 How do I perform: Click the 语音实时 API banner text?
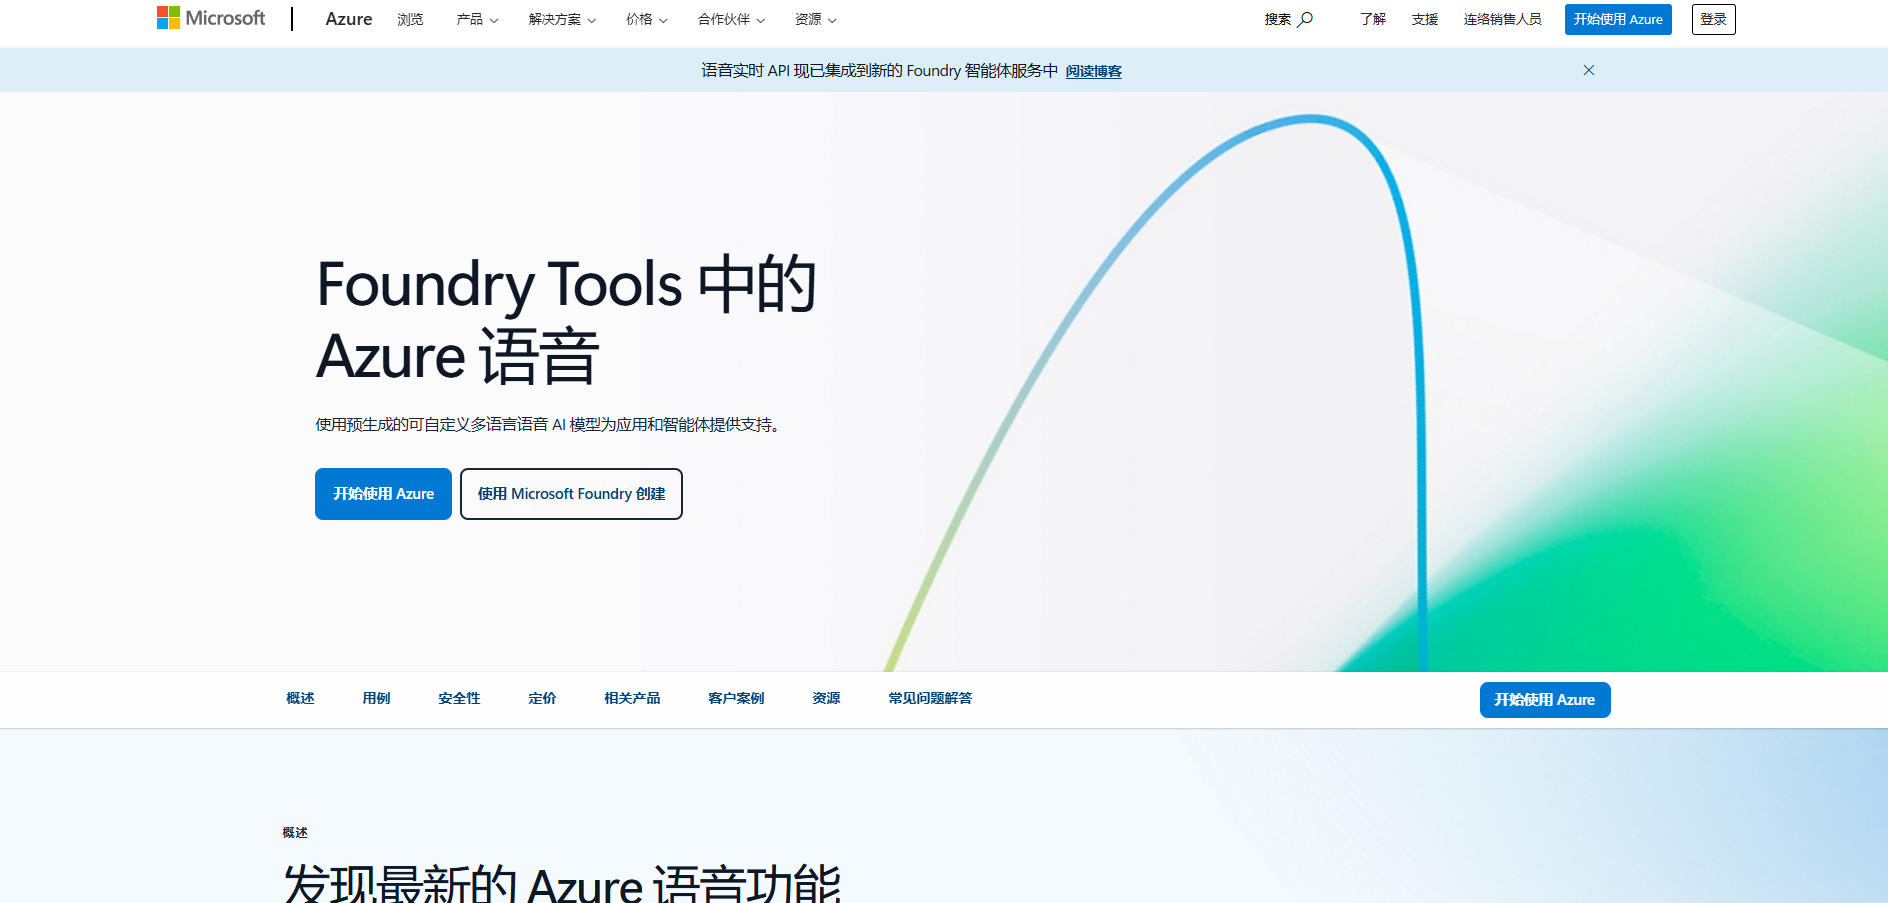(x=879, y=71)
